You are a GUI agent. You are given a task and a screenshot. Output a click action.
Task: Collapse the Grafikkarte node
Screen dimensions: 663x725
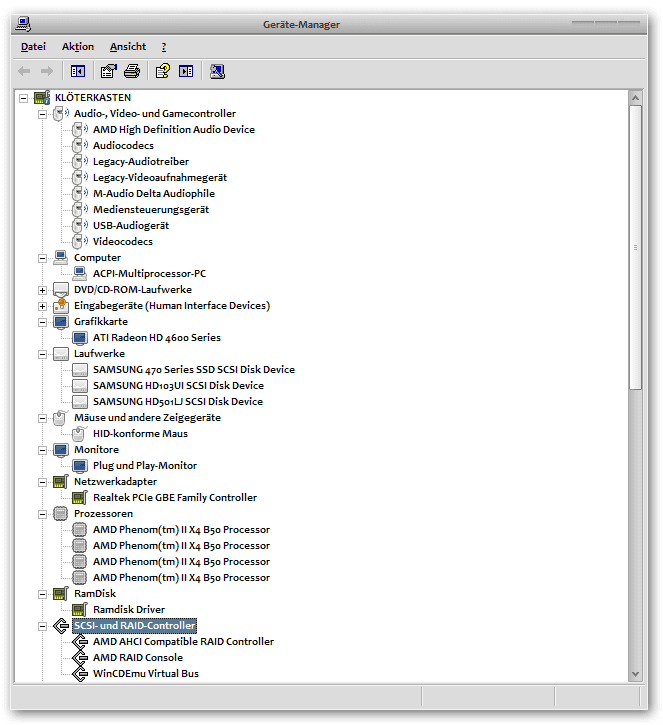click(43, 322)
